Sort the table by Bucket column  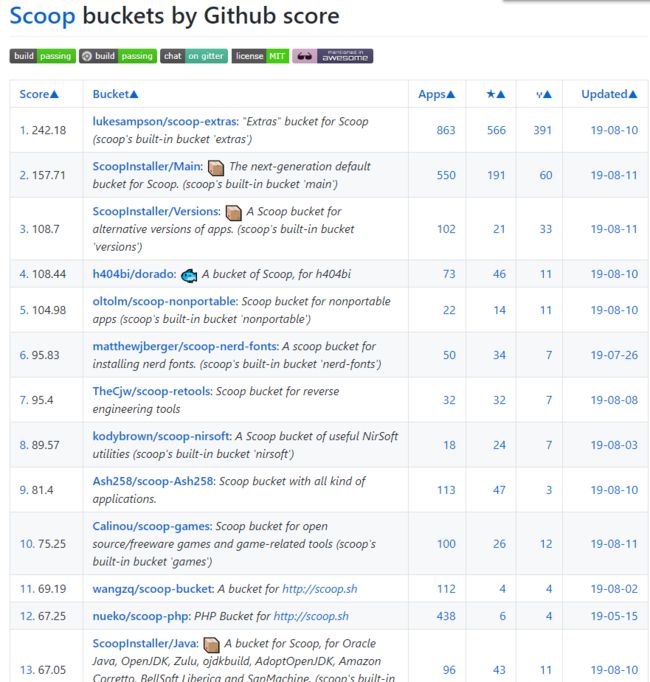[115, 94]
